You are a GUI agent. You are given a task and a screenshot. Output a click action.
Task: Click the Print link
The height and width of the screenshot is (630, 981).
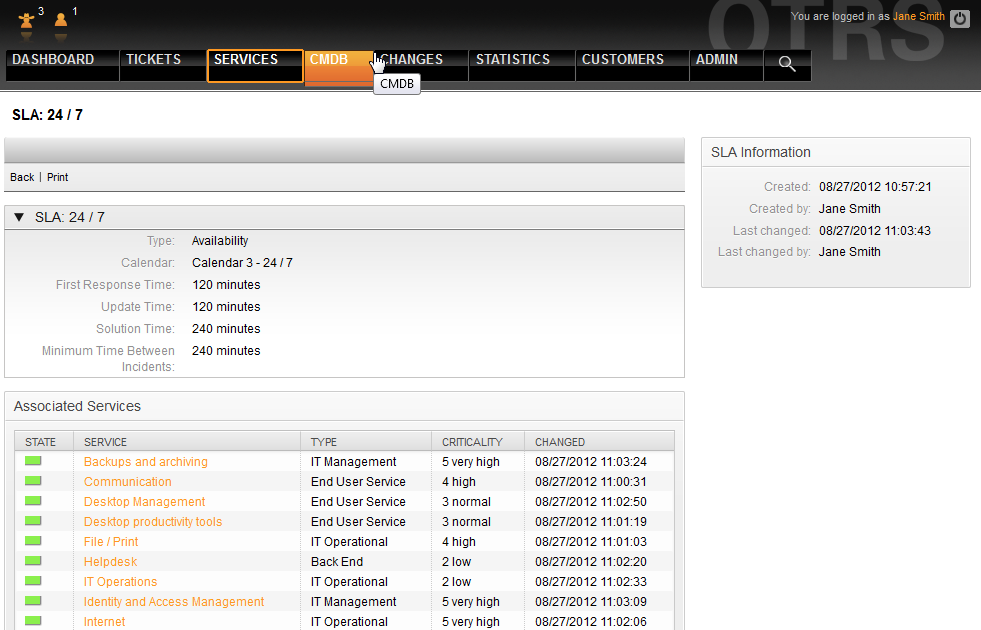(58, 177)
